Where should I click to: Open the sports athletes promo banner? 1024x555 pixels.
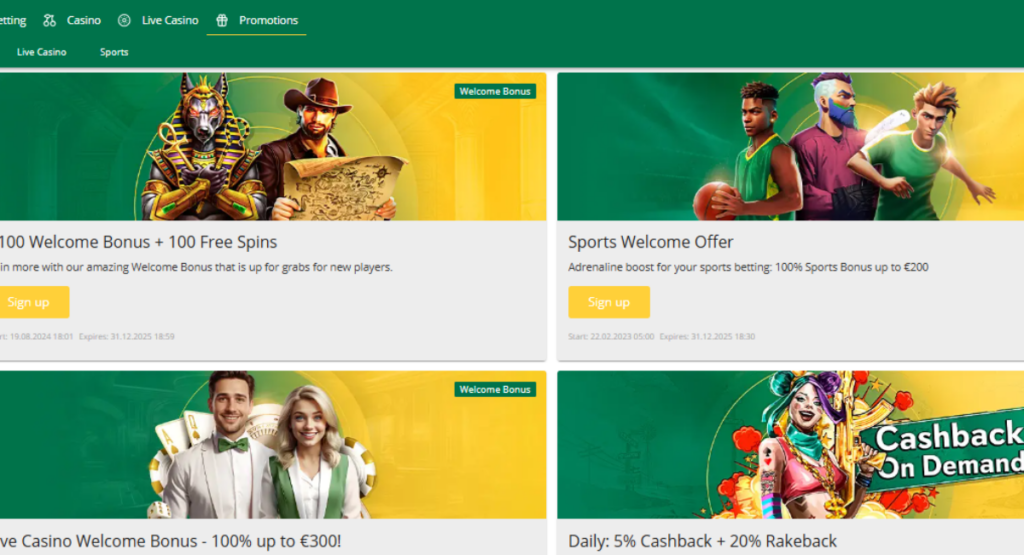[790, 146]
